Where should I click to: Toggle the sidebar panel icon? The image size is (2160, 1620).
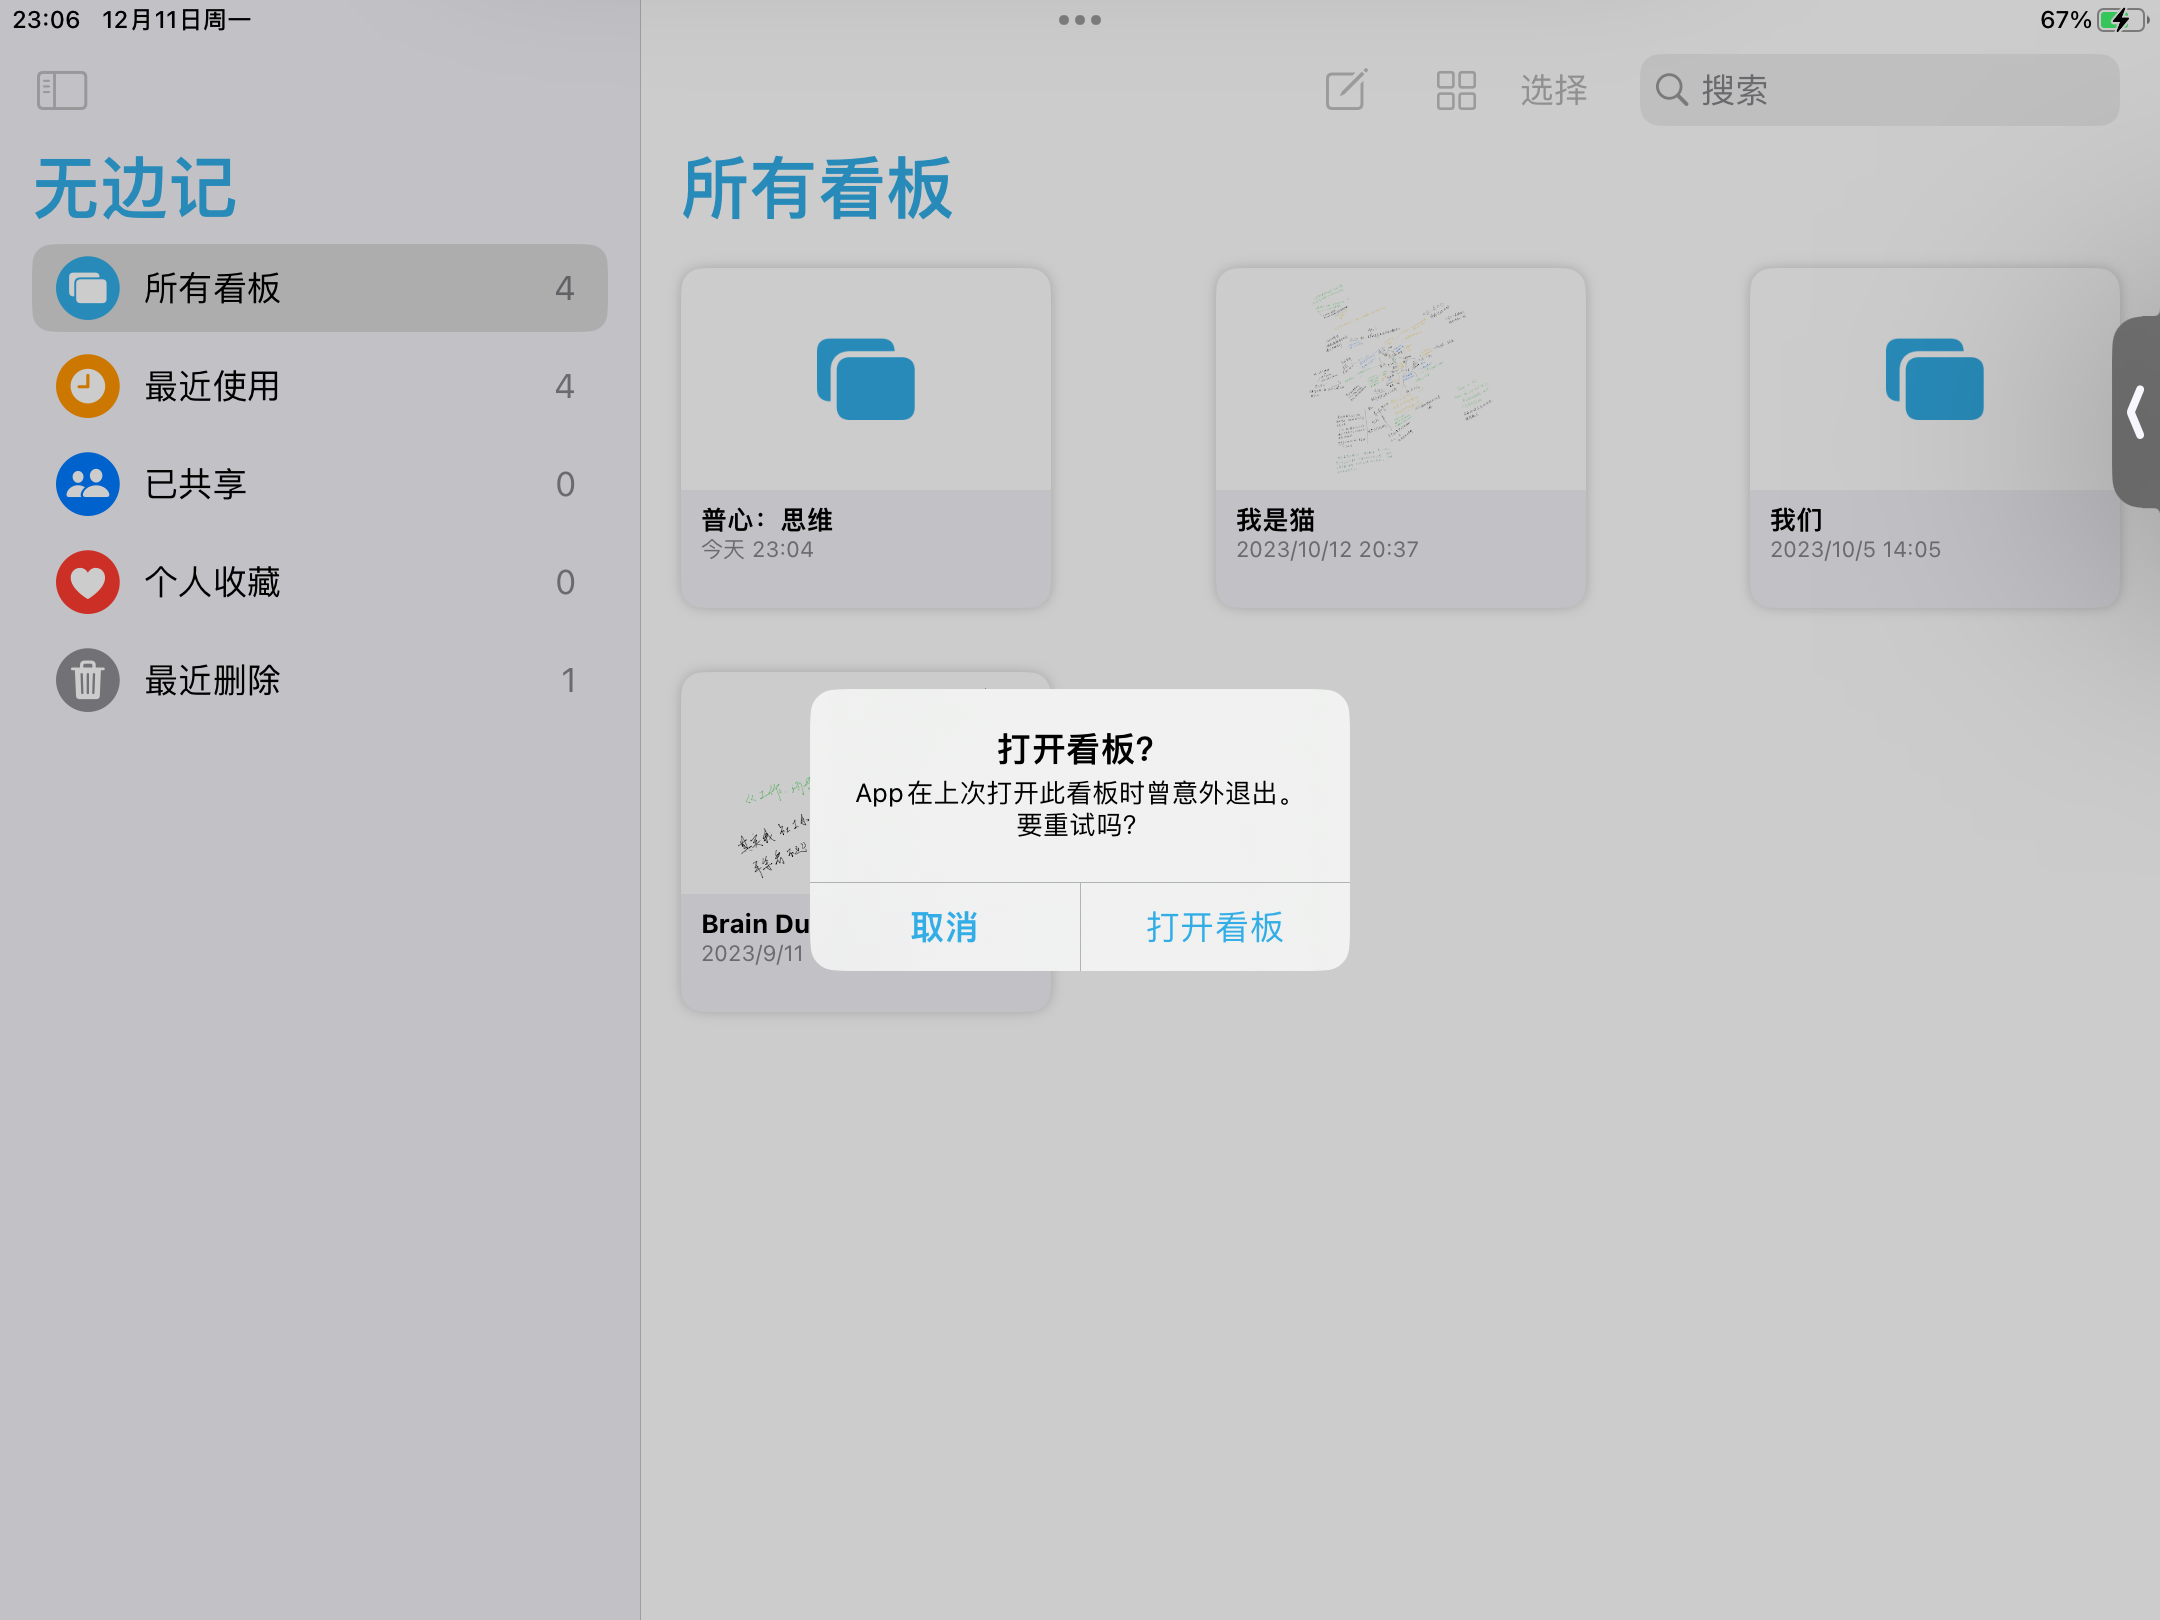click(x=62, y=91)
